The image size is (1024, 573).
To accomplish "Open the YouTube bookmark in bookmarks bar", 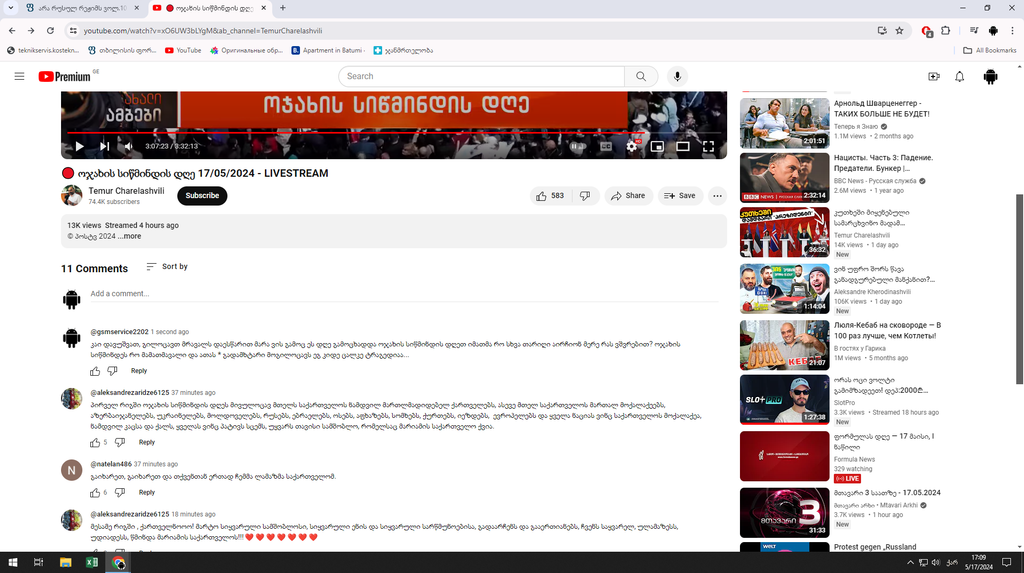I will [x=183, y=50].
